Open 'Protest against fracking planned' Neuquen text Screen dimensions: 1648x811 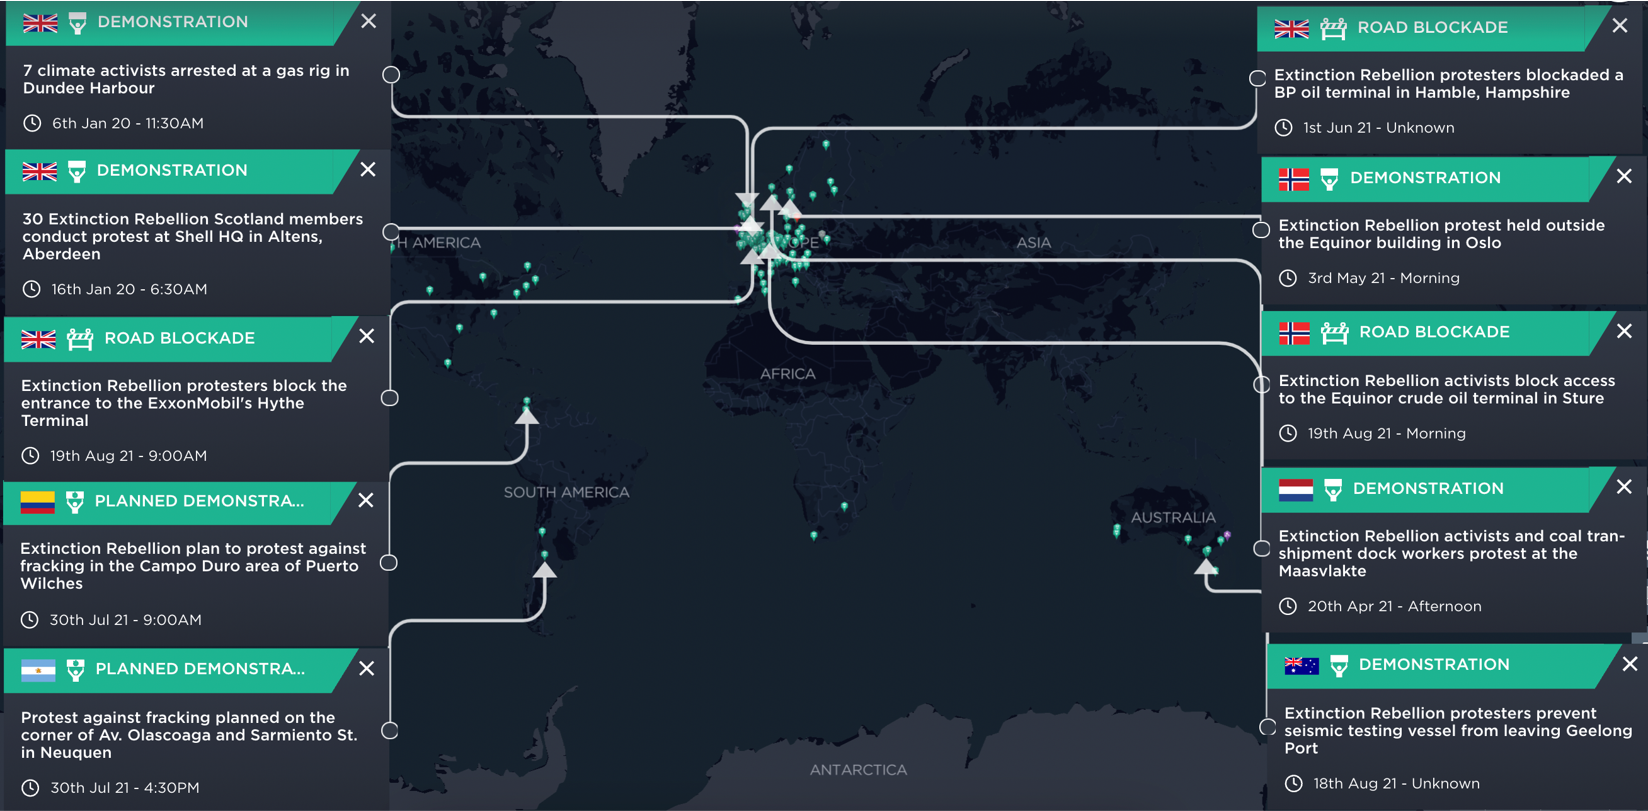pyautogui.click(x=189, y=735)
